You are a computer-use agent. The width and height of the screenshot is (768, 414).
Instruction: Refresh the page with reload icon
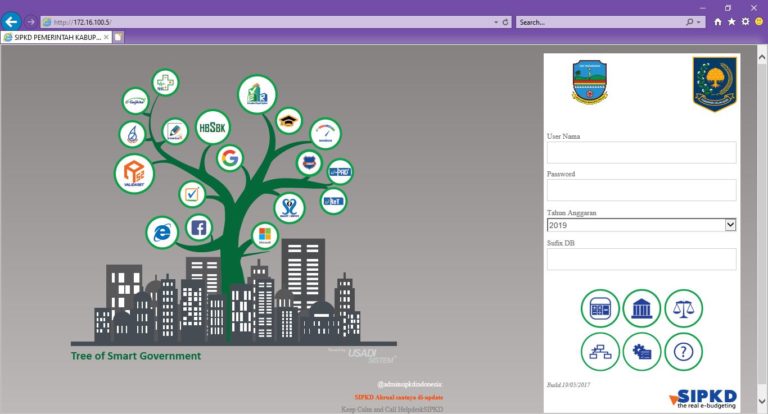click(505, 22)
